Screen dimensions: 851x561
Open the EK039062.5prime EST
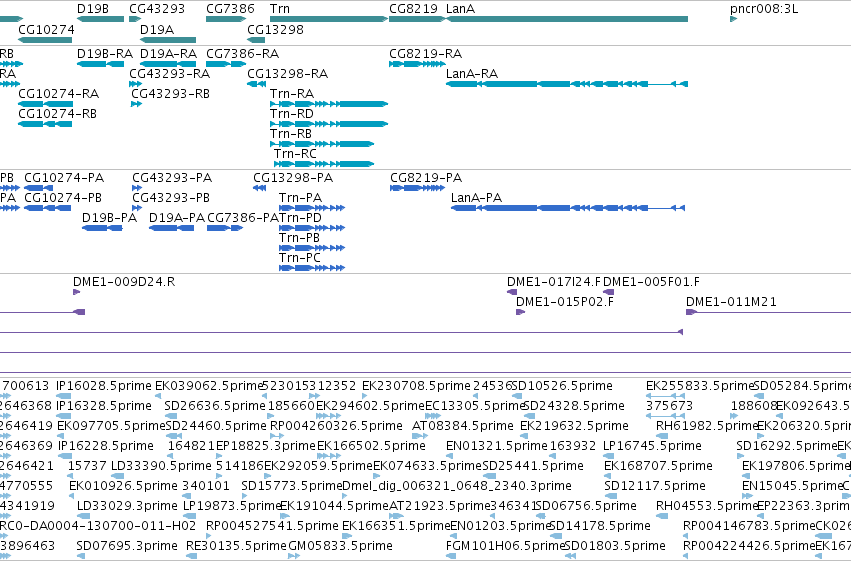coord(158,396)
